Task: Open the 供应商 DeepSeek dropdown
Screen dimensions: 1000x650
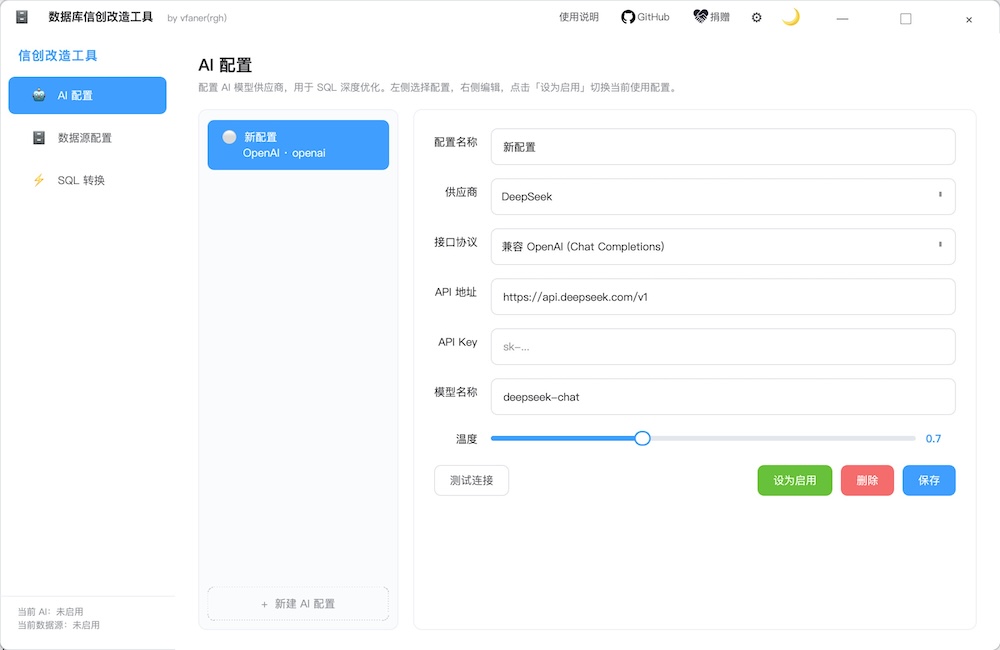Action: [723, 196]
